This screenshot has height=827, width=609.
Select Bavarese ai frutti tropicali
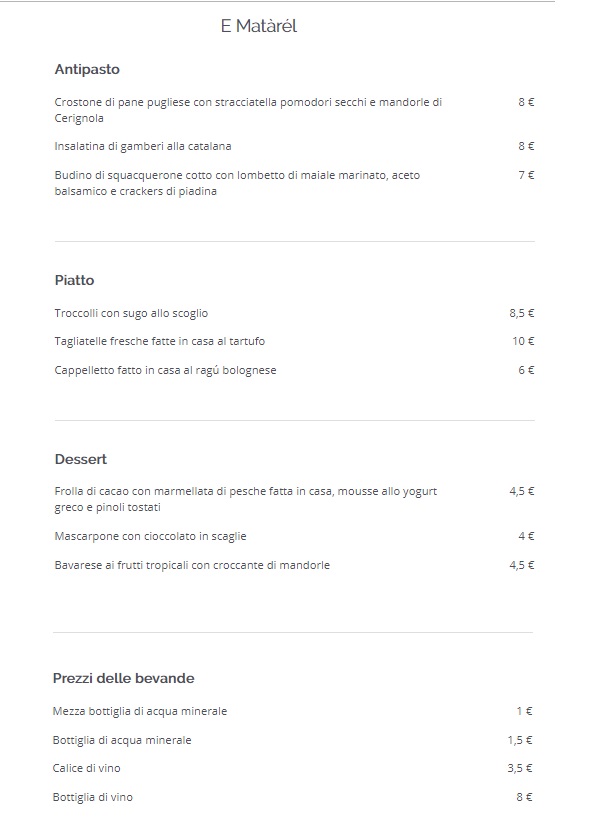(x=192, y=565)
